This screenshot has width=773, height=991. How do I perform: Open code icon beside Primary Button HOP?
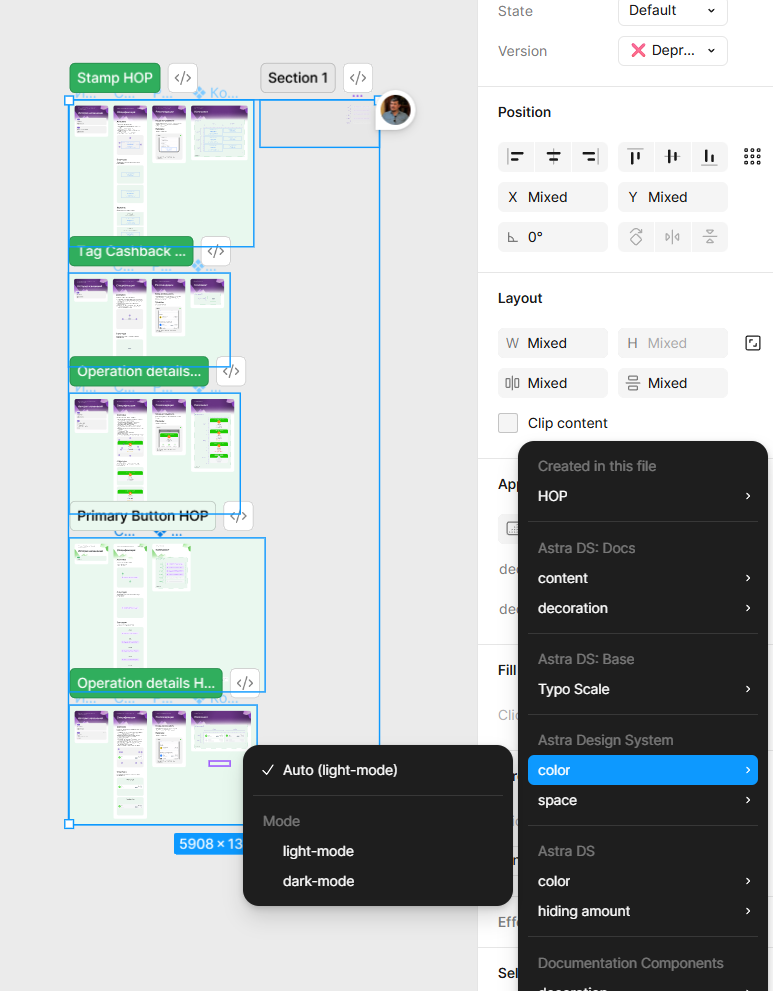tap(238, 516)
